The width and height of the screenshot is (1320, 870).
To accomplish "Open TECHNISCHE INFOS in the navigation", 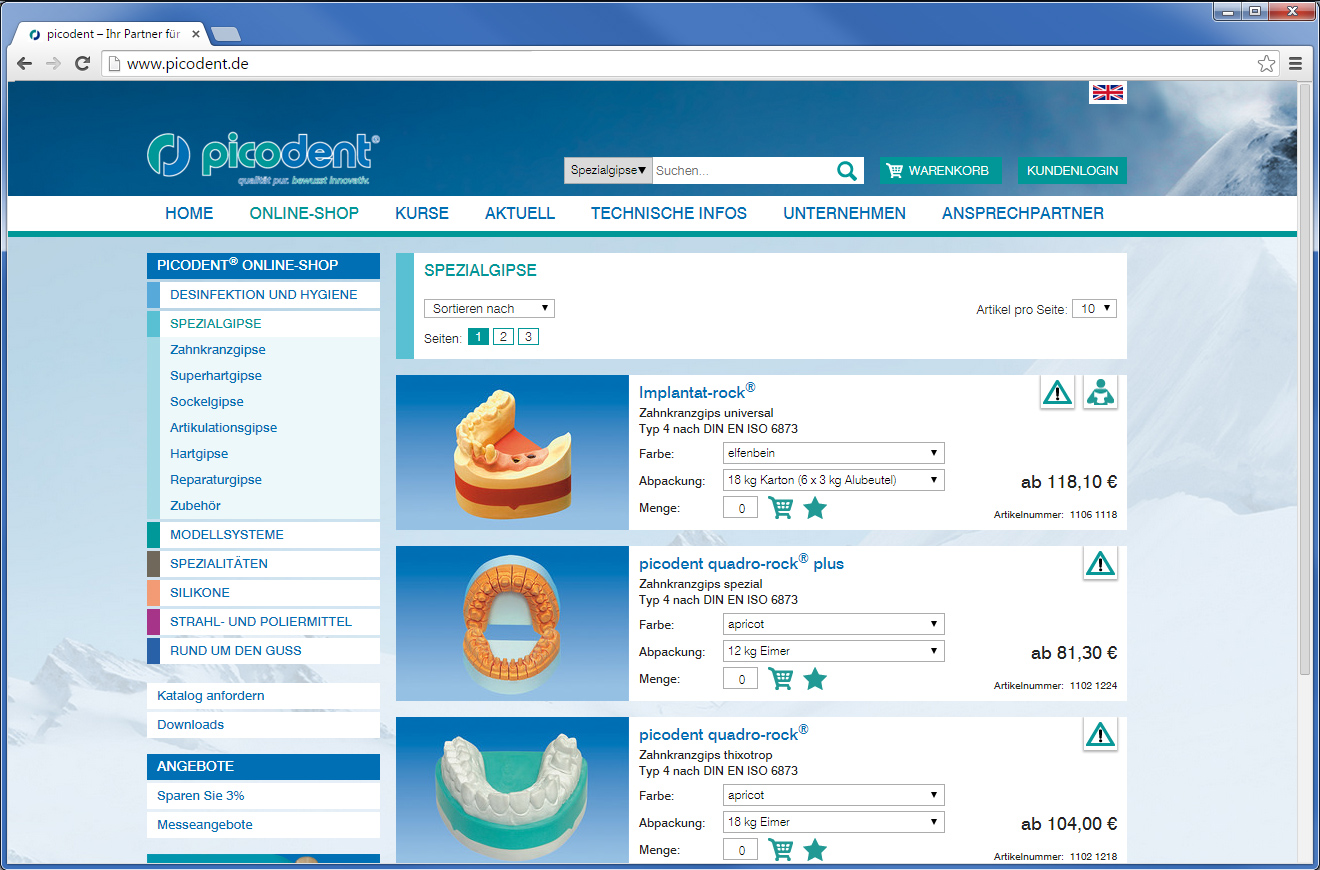I will click(669, 213).
